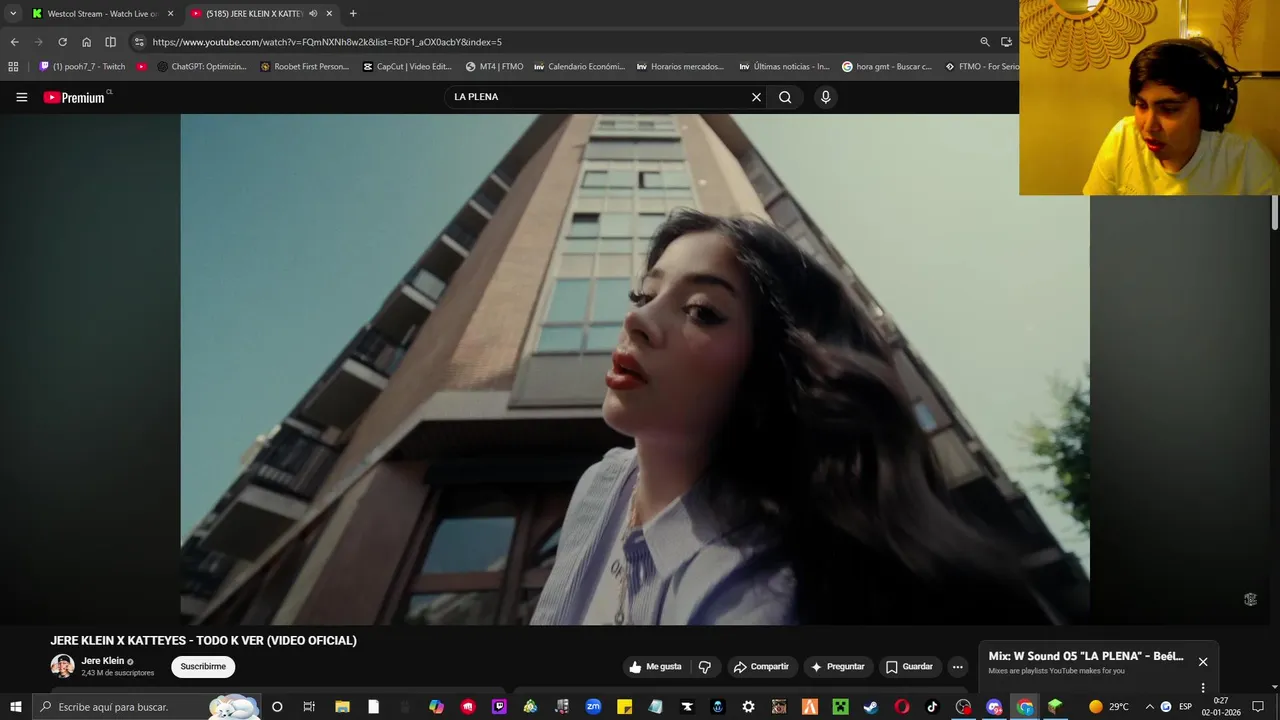Open CapCut Video Edit bookmark

408,67
